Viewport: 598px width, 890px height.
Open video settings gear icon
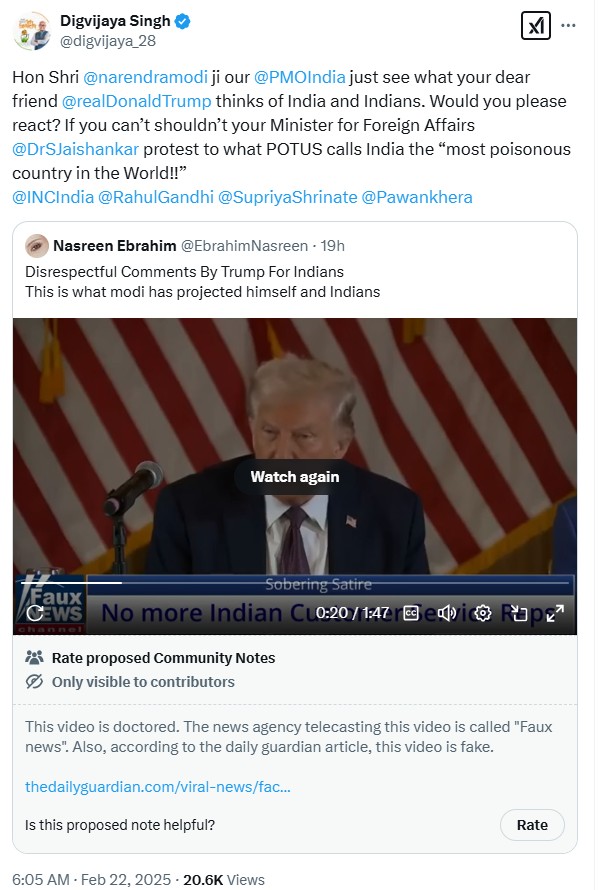tap(483, 613)
